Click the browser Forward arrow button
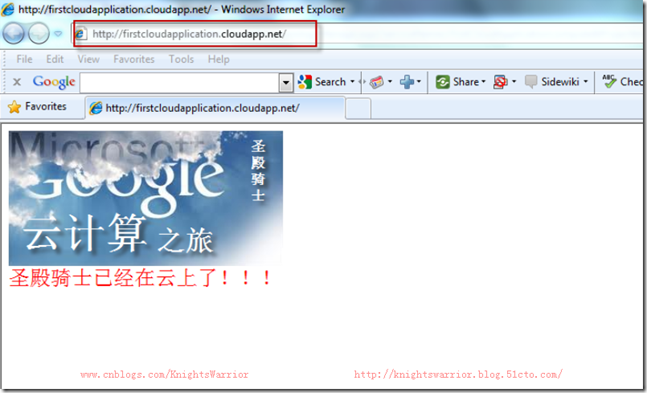The height and width of the screenshot is (393, 647). 38,34
